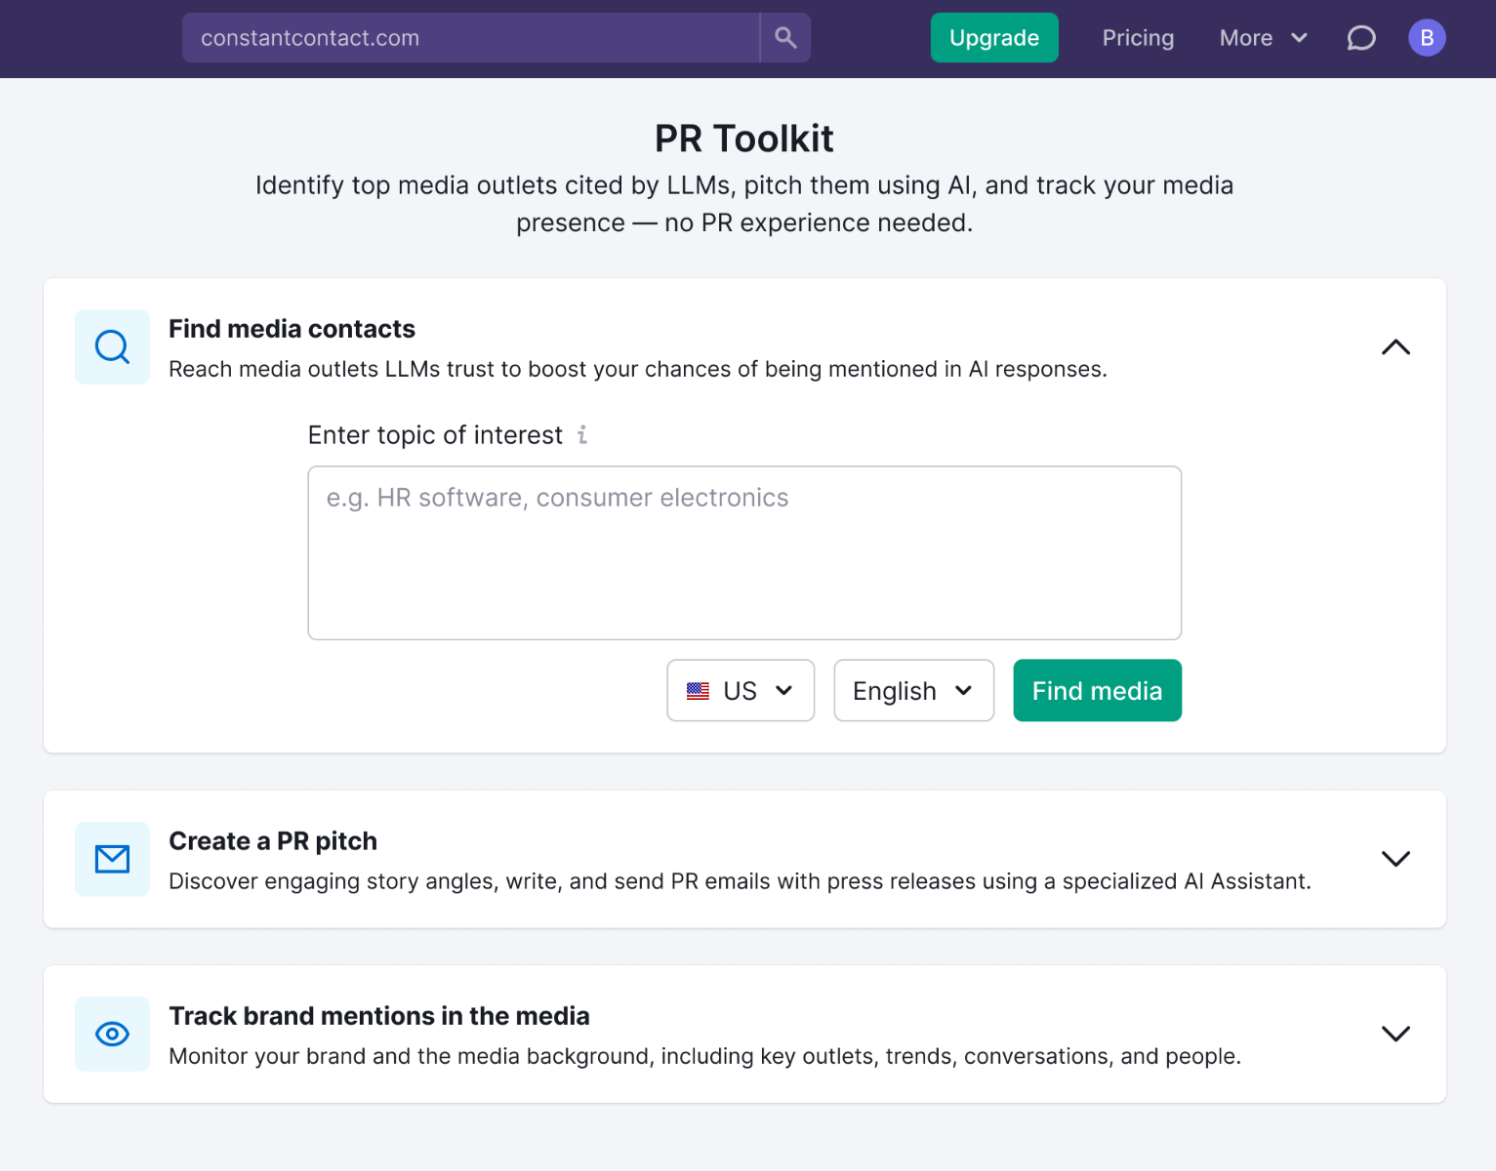Expand the Track brand mentions section
This screenshot has height=1171, width=1496.
point(1396,1034)
